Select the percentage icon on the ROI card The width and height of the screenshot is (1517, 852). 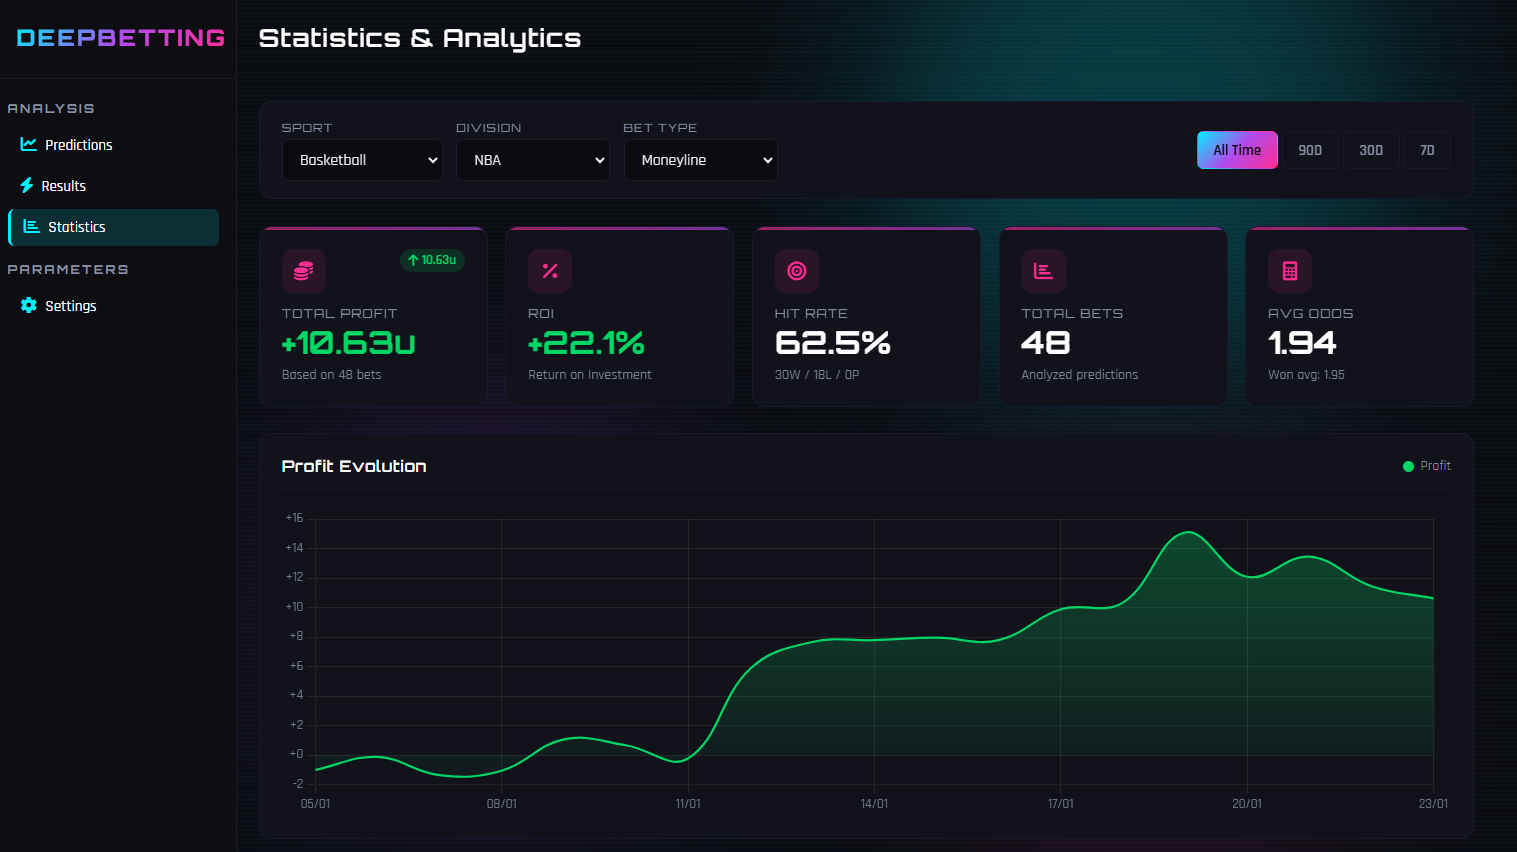pos(549,270)
